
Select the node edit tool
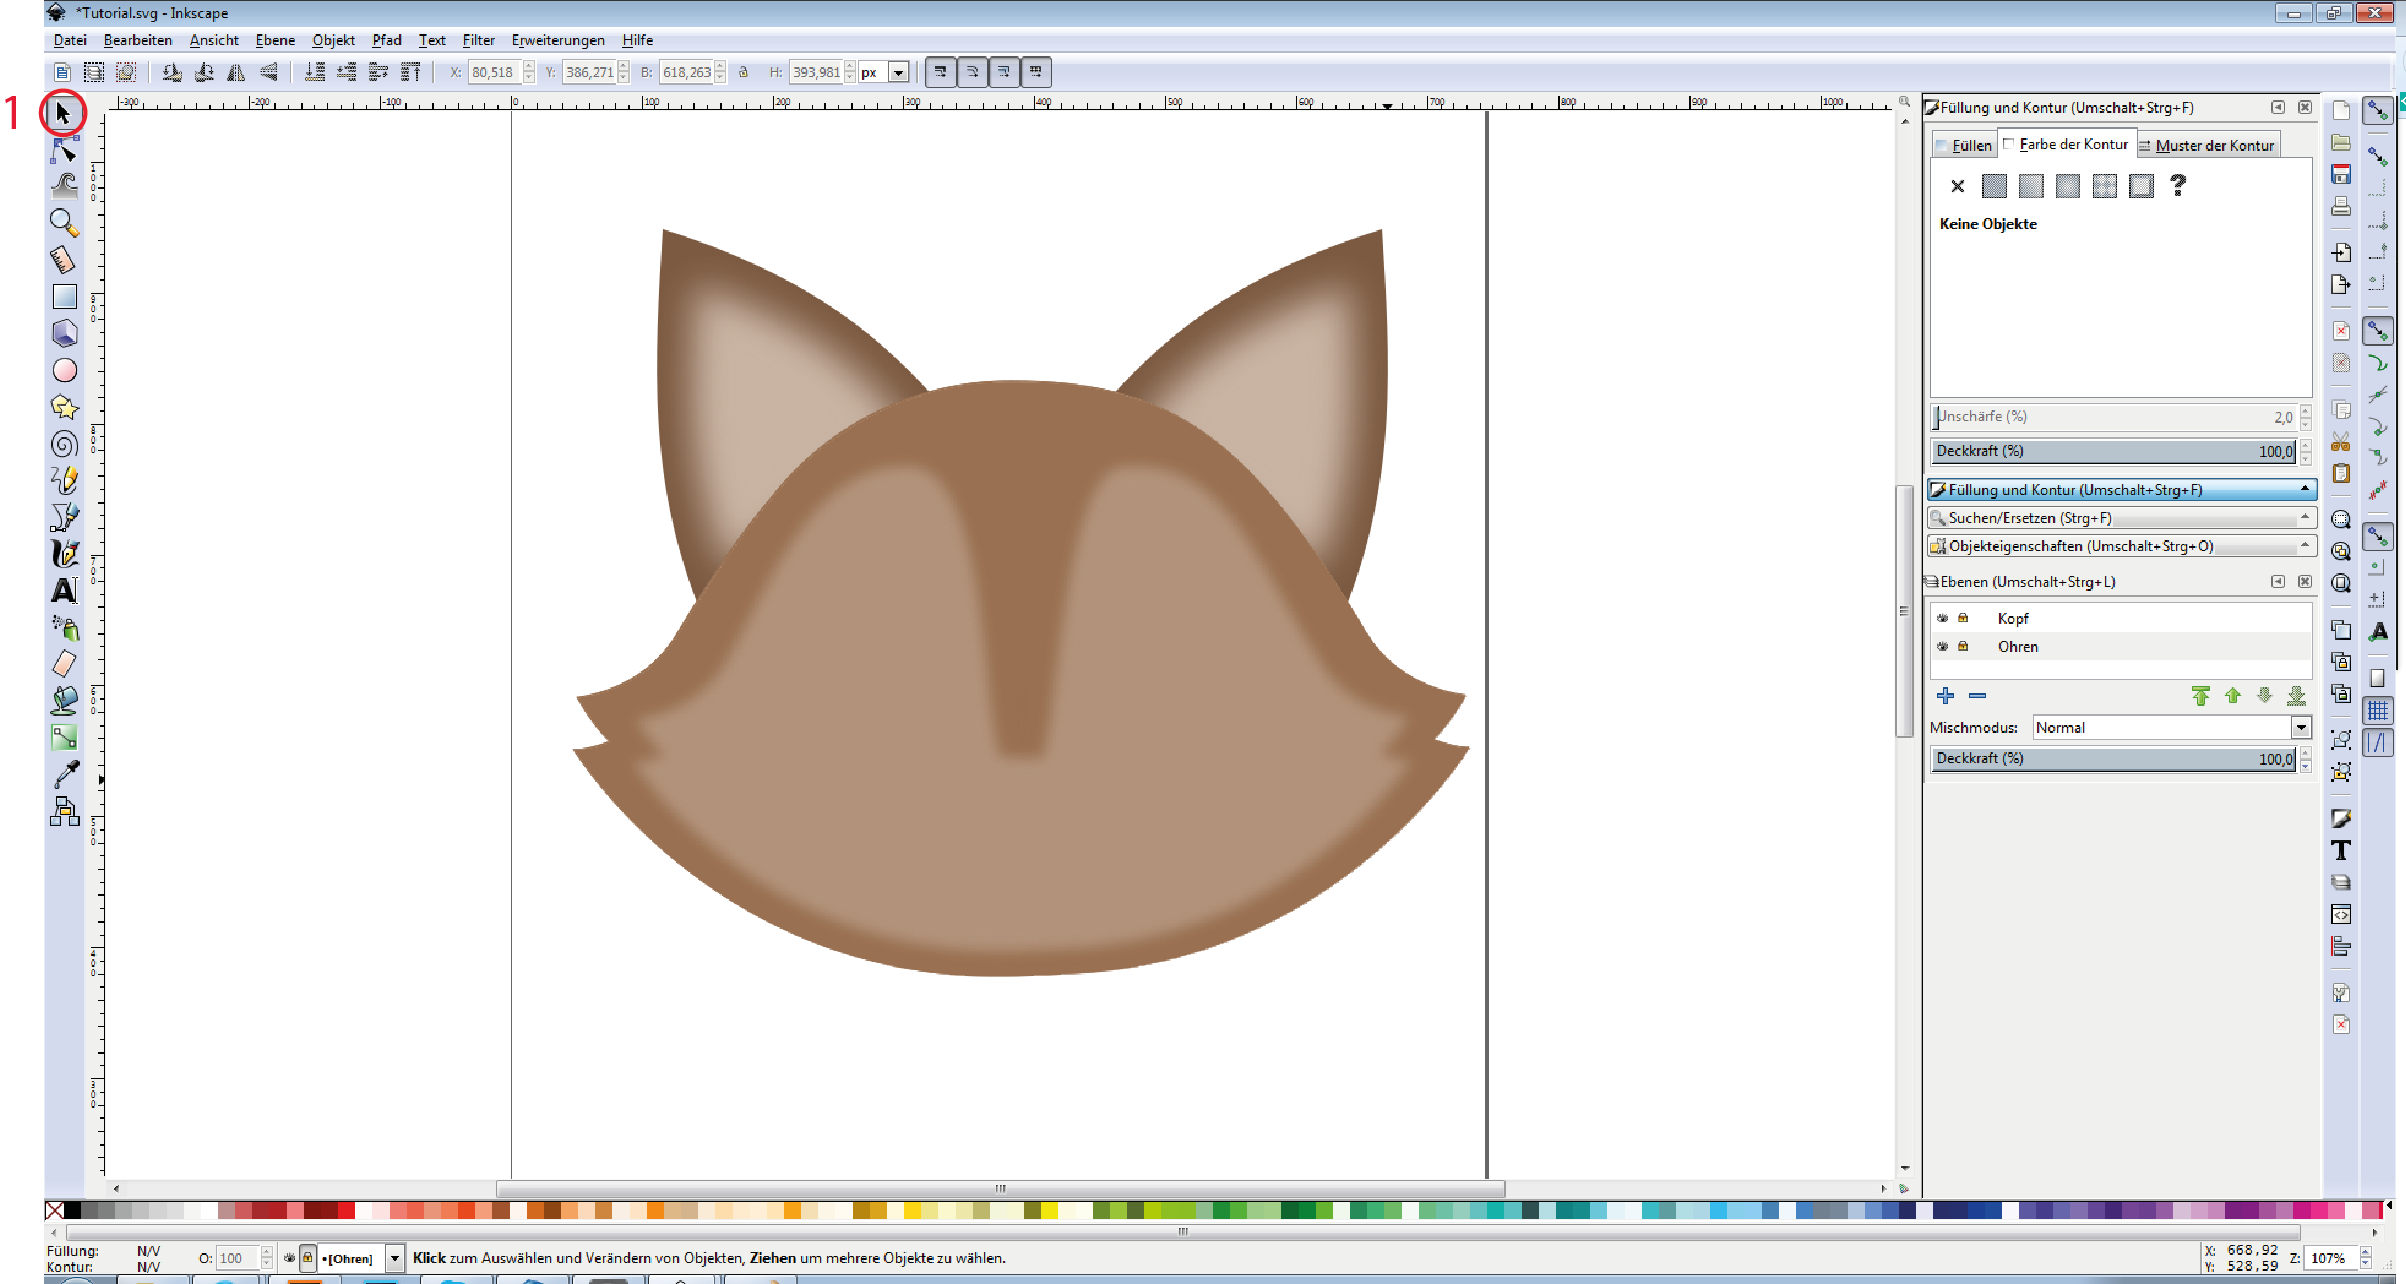64,150
